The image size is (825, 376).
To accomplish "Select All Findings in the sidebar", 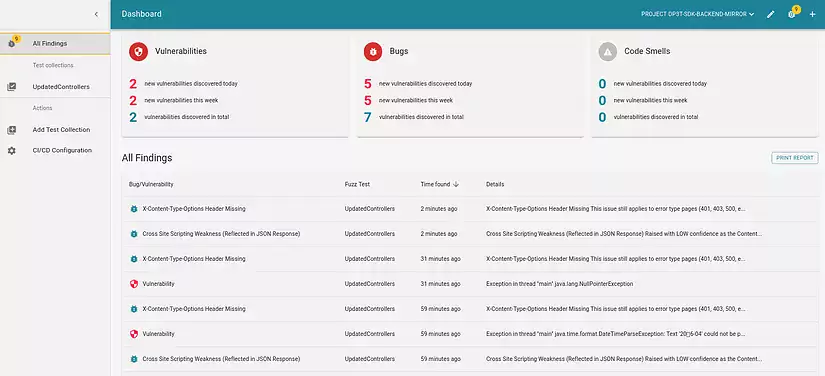I will tap(55, 44).
